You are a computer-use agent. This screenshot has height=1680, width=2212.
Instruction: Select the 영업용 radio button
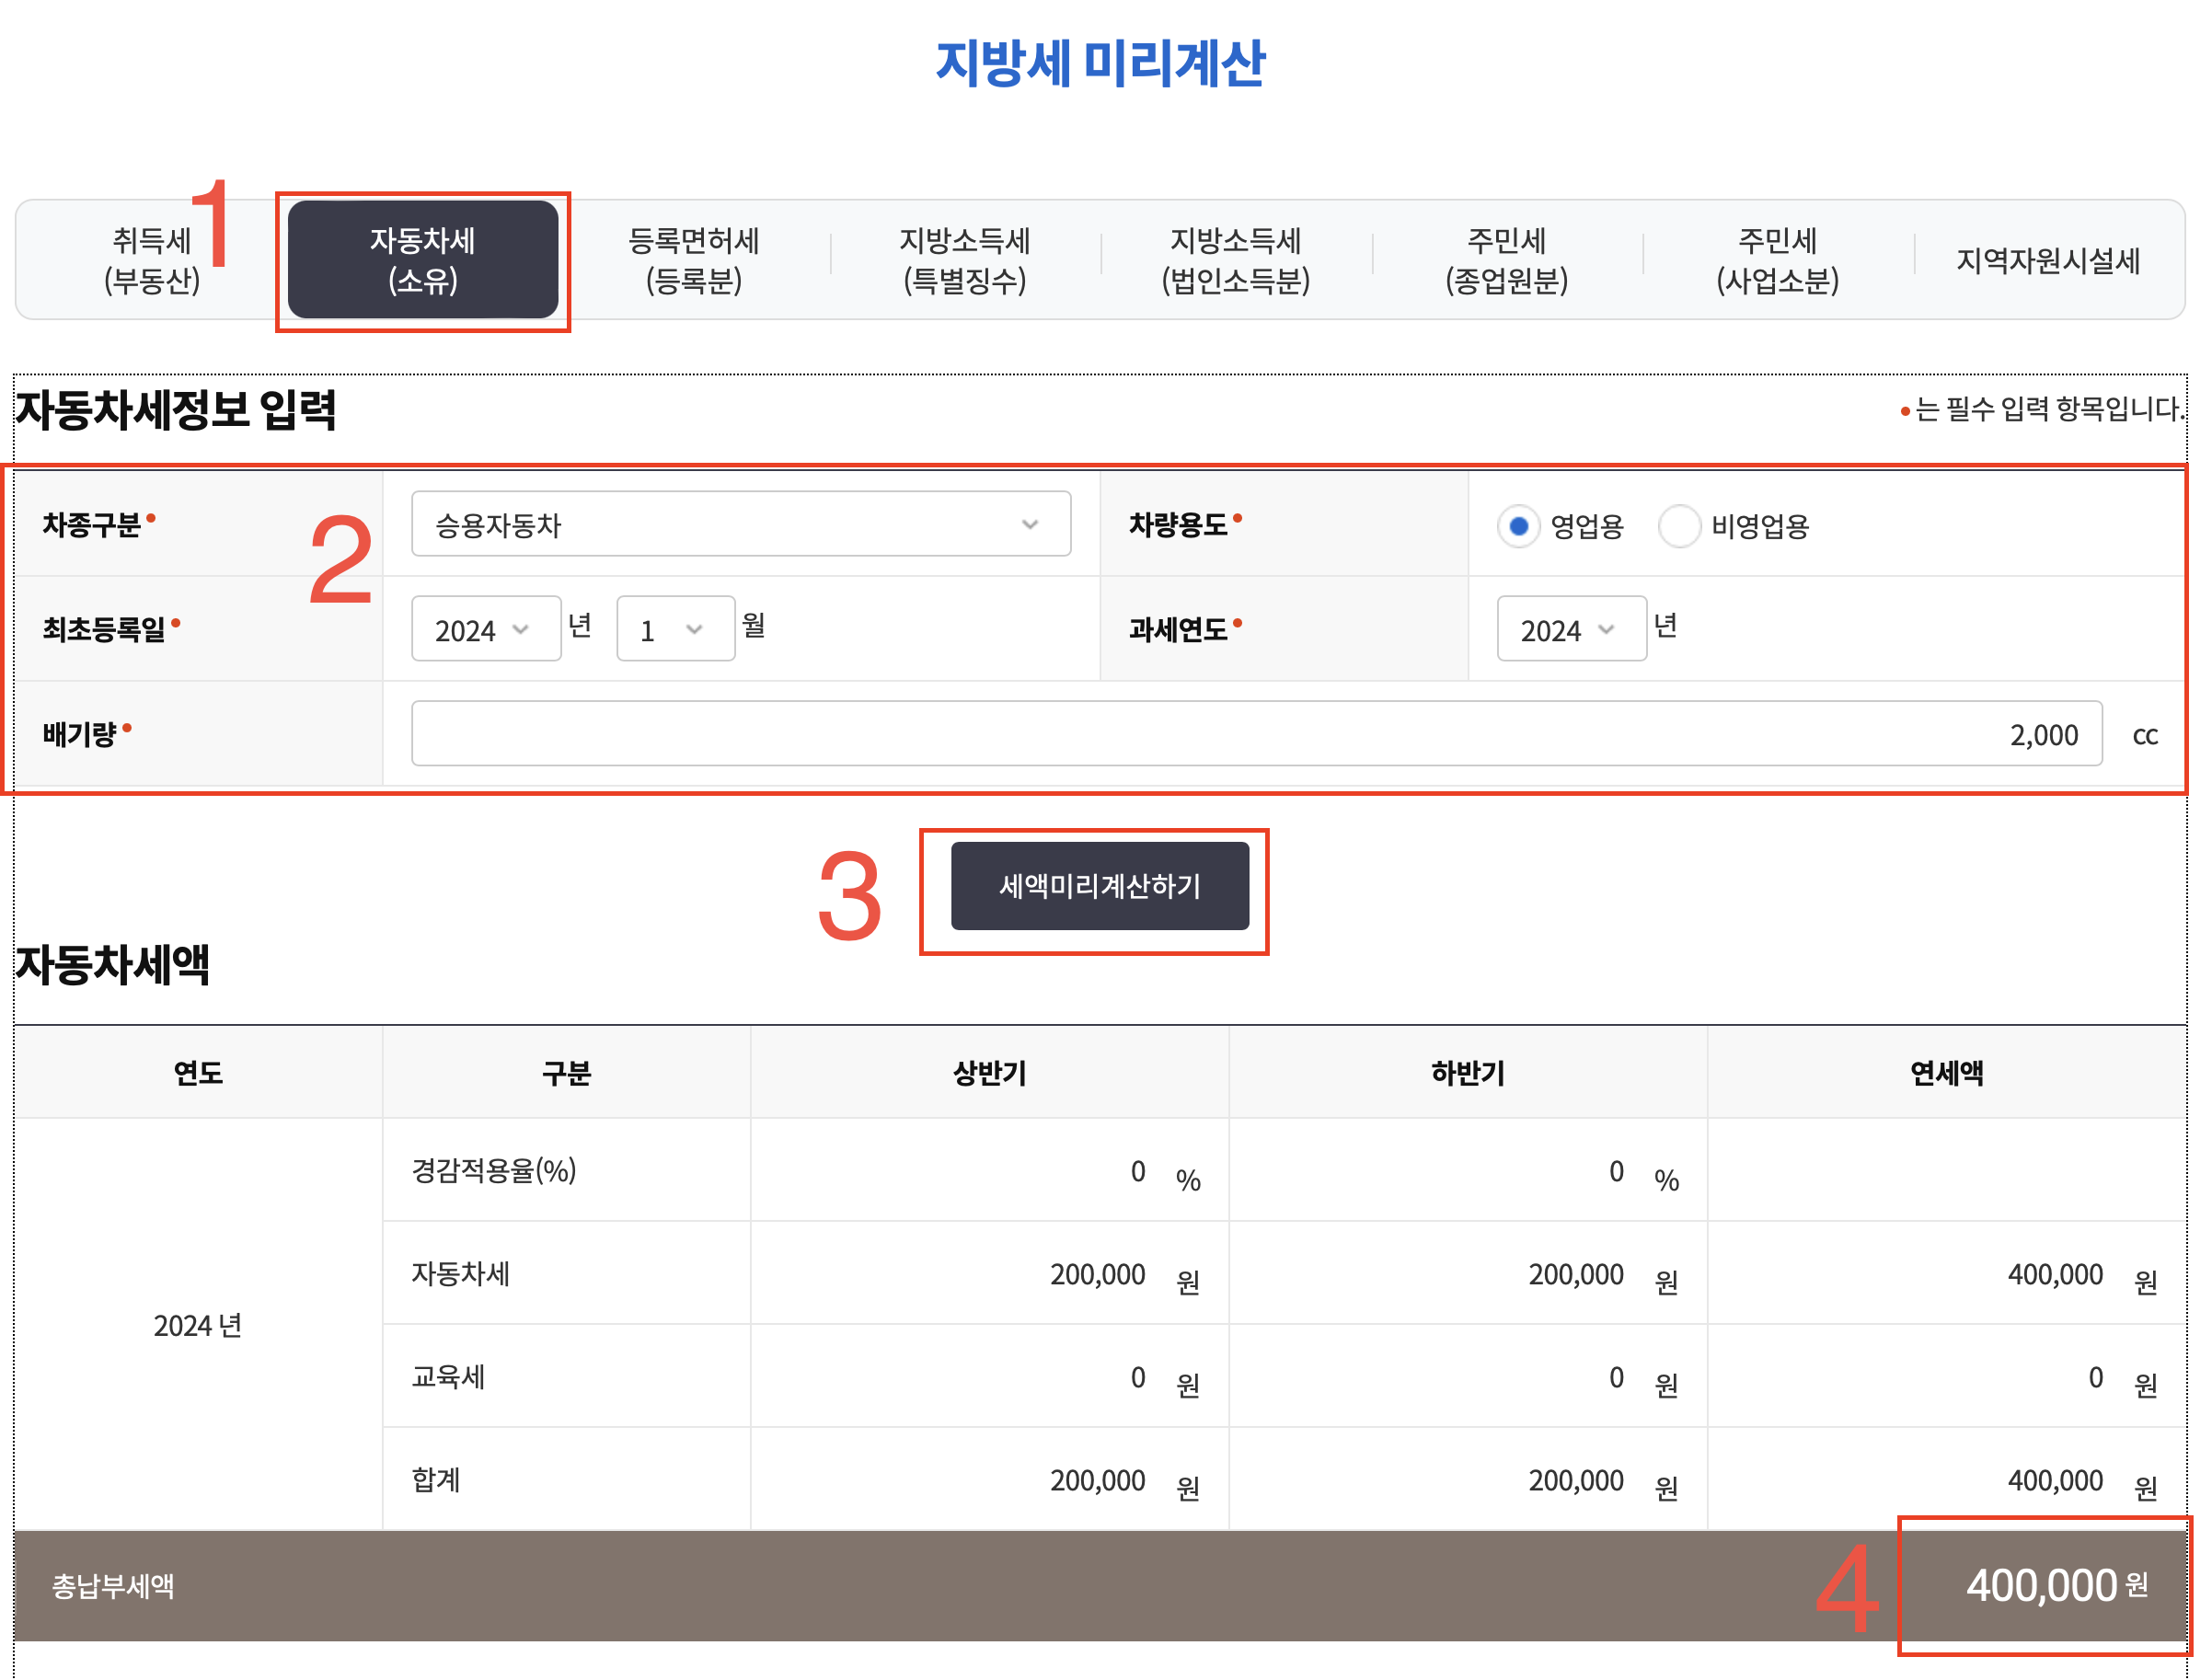click(x=1518, y=526)
